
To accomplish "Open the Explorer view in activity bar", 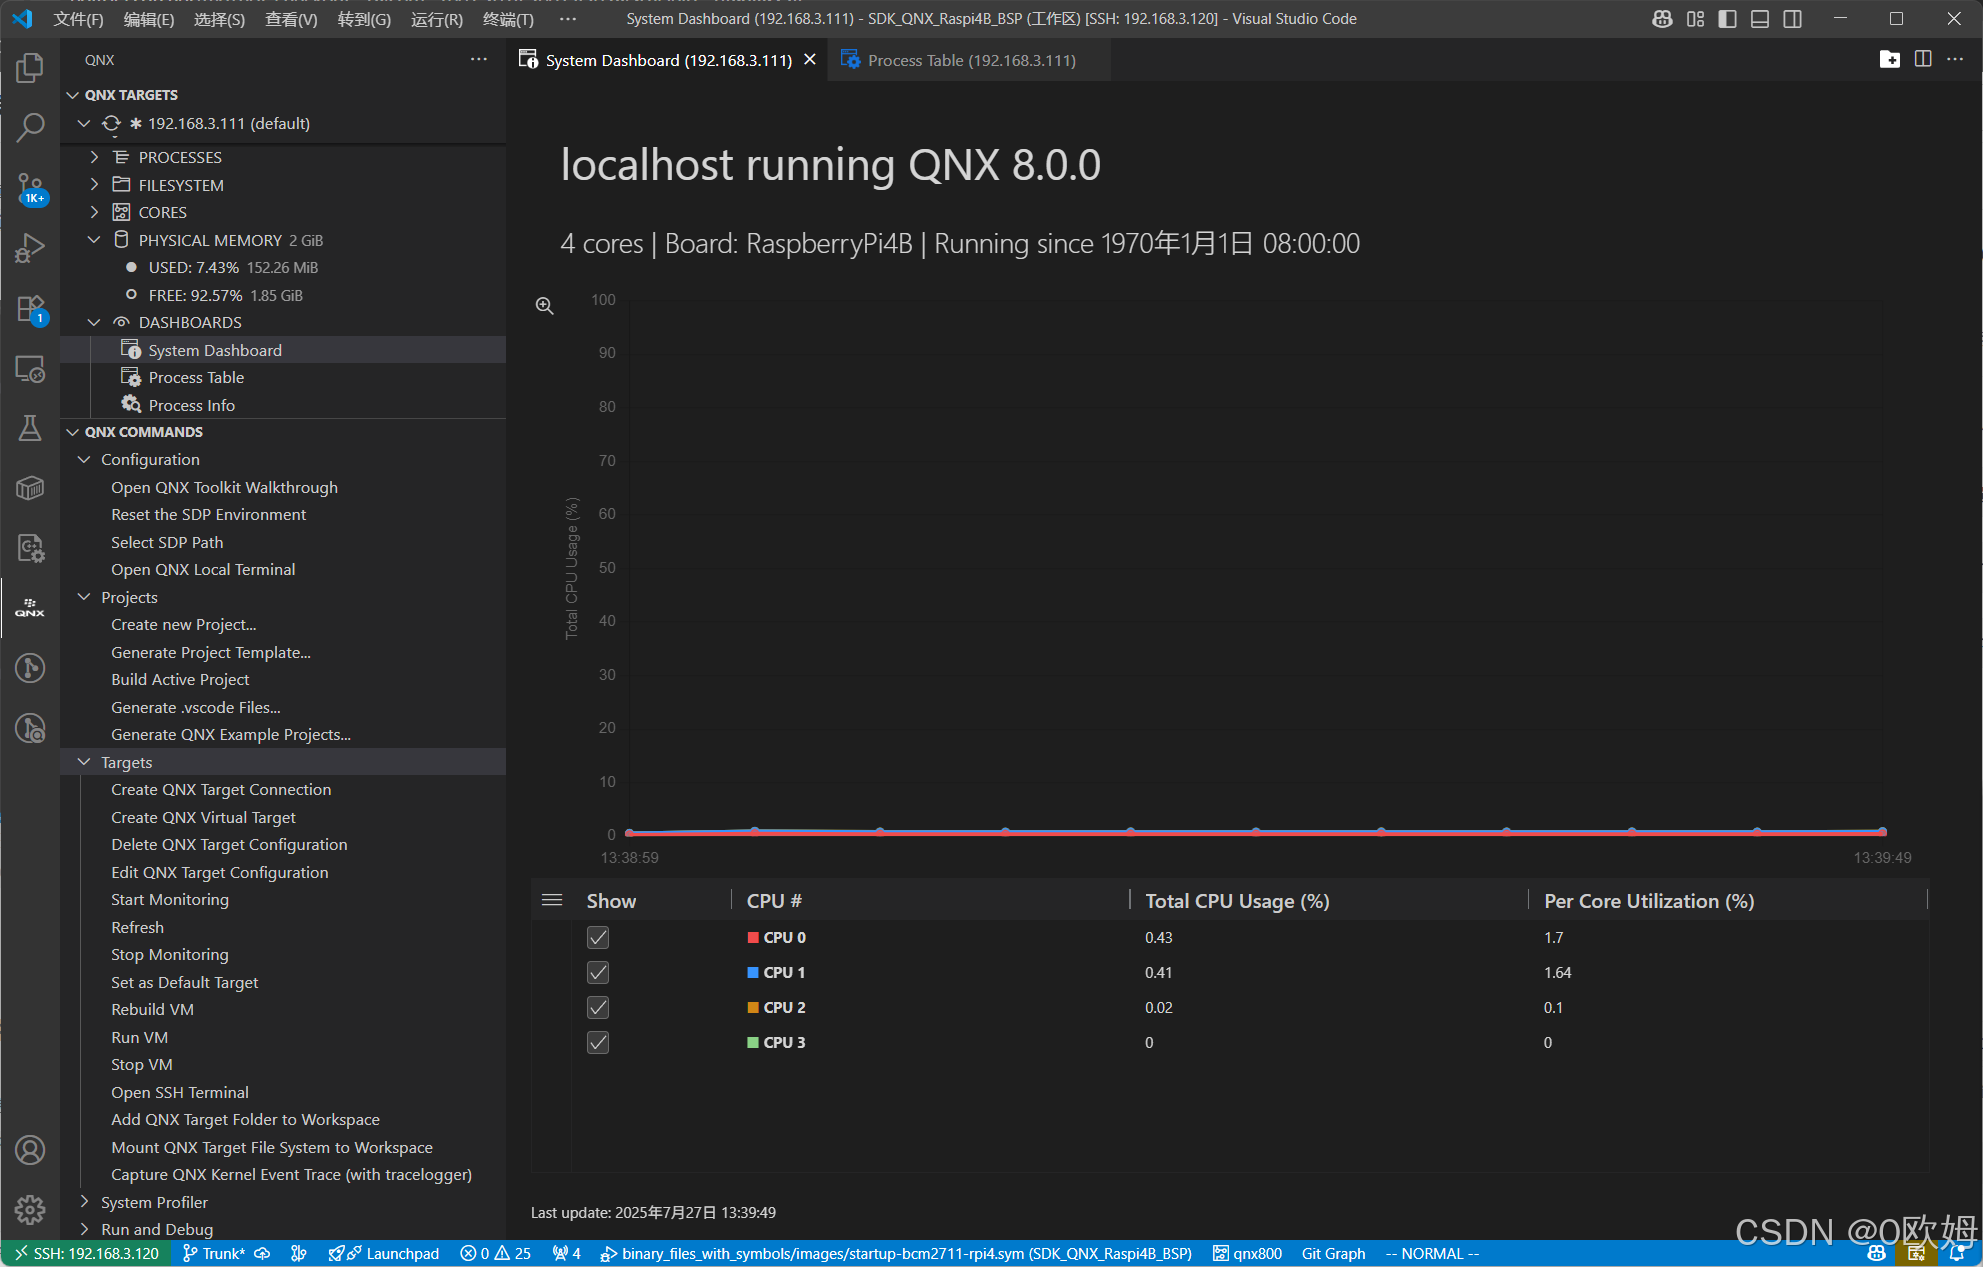I will (x=30, y=68).
